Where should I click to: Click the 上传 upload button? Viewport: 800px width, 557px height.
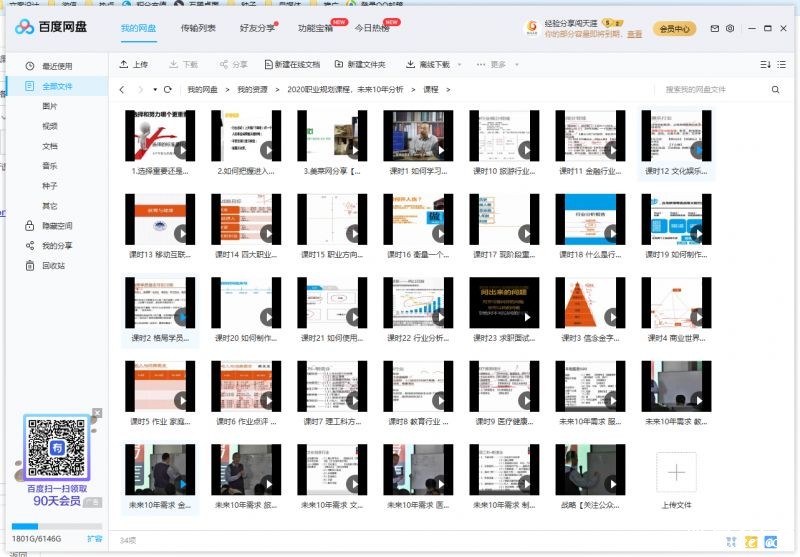point(134,64)
